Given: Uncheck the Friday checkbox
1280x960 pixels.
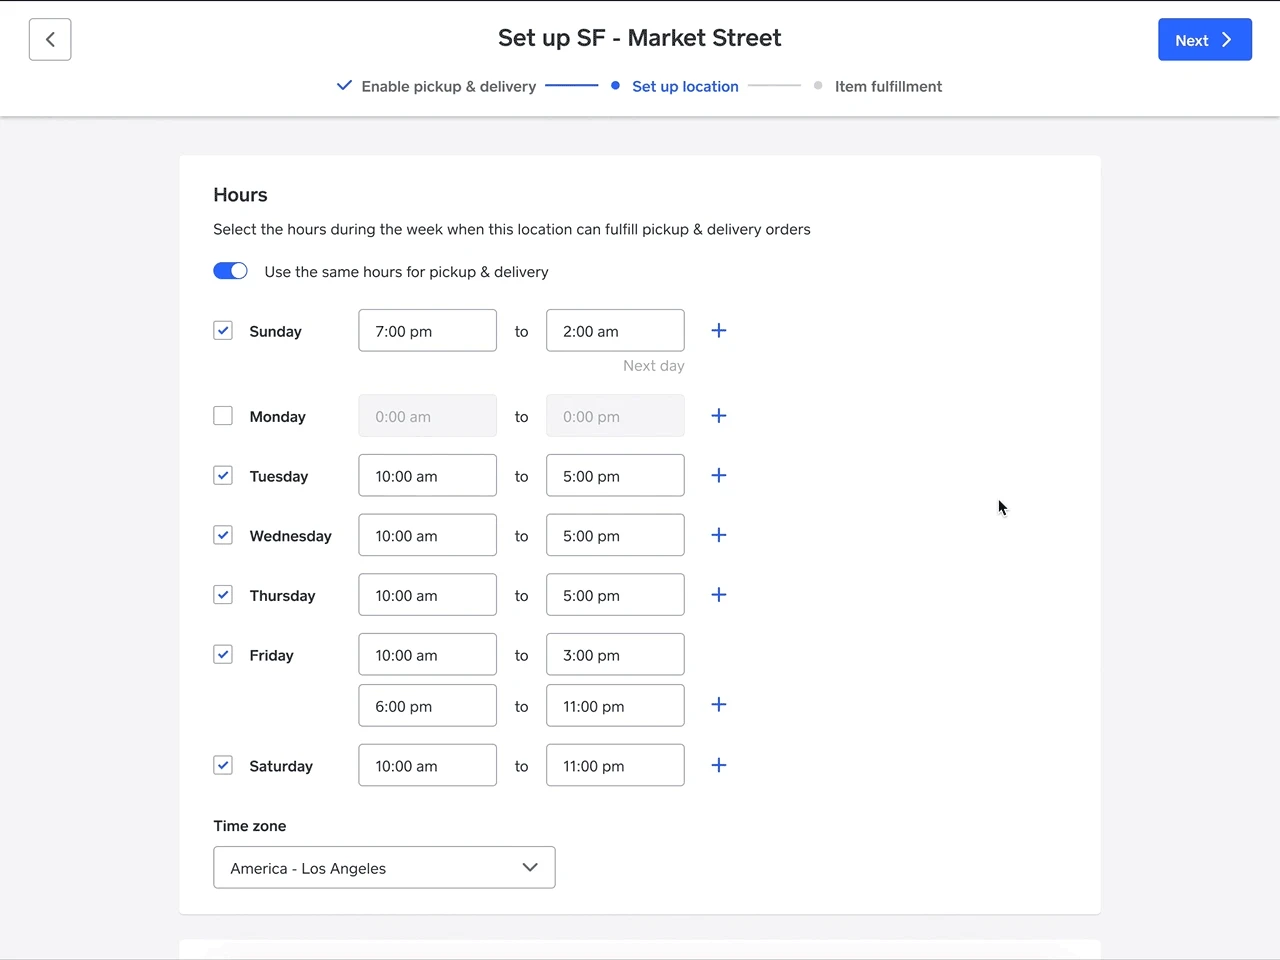Looking at the screenshot, I should point(223,655).
